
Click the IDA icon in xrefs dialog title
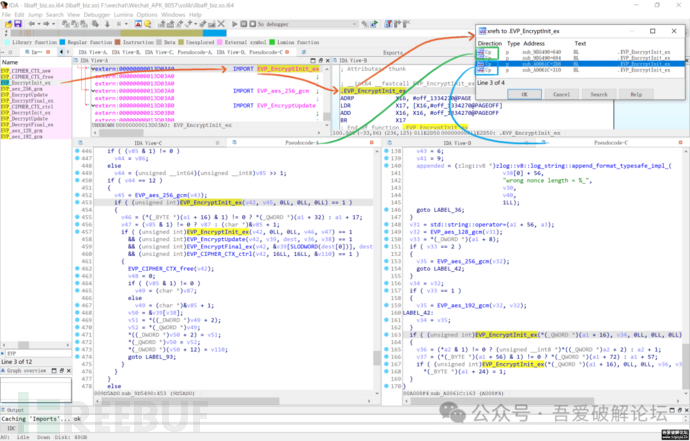pos(482,31)
